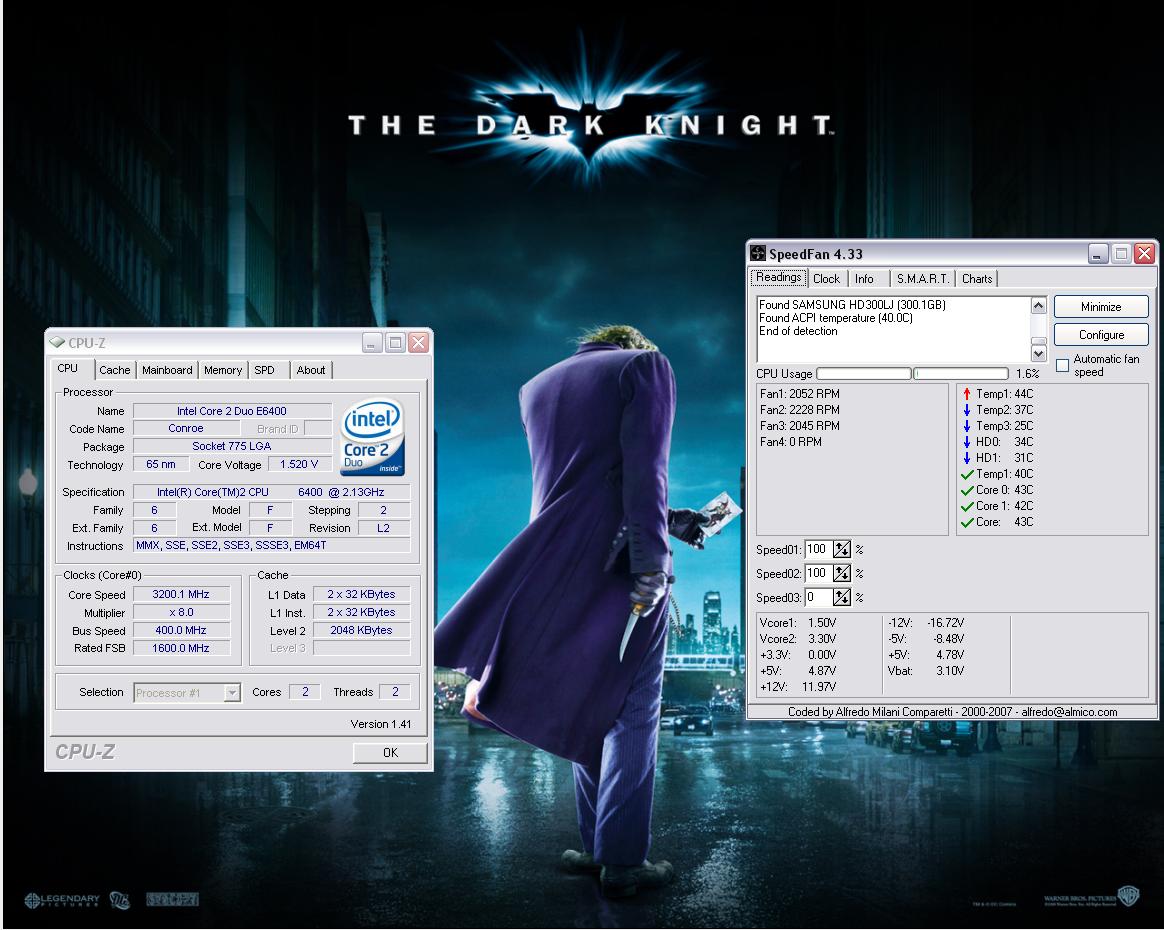
Task: Click the alfredo@almico.com status text
Action: [1069, 711]
